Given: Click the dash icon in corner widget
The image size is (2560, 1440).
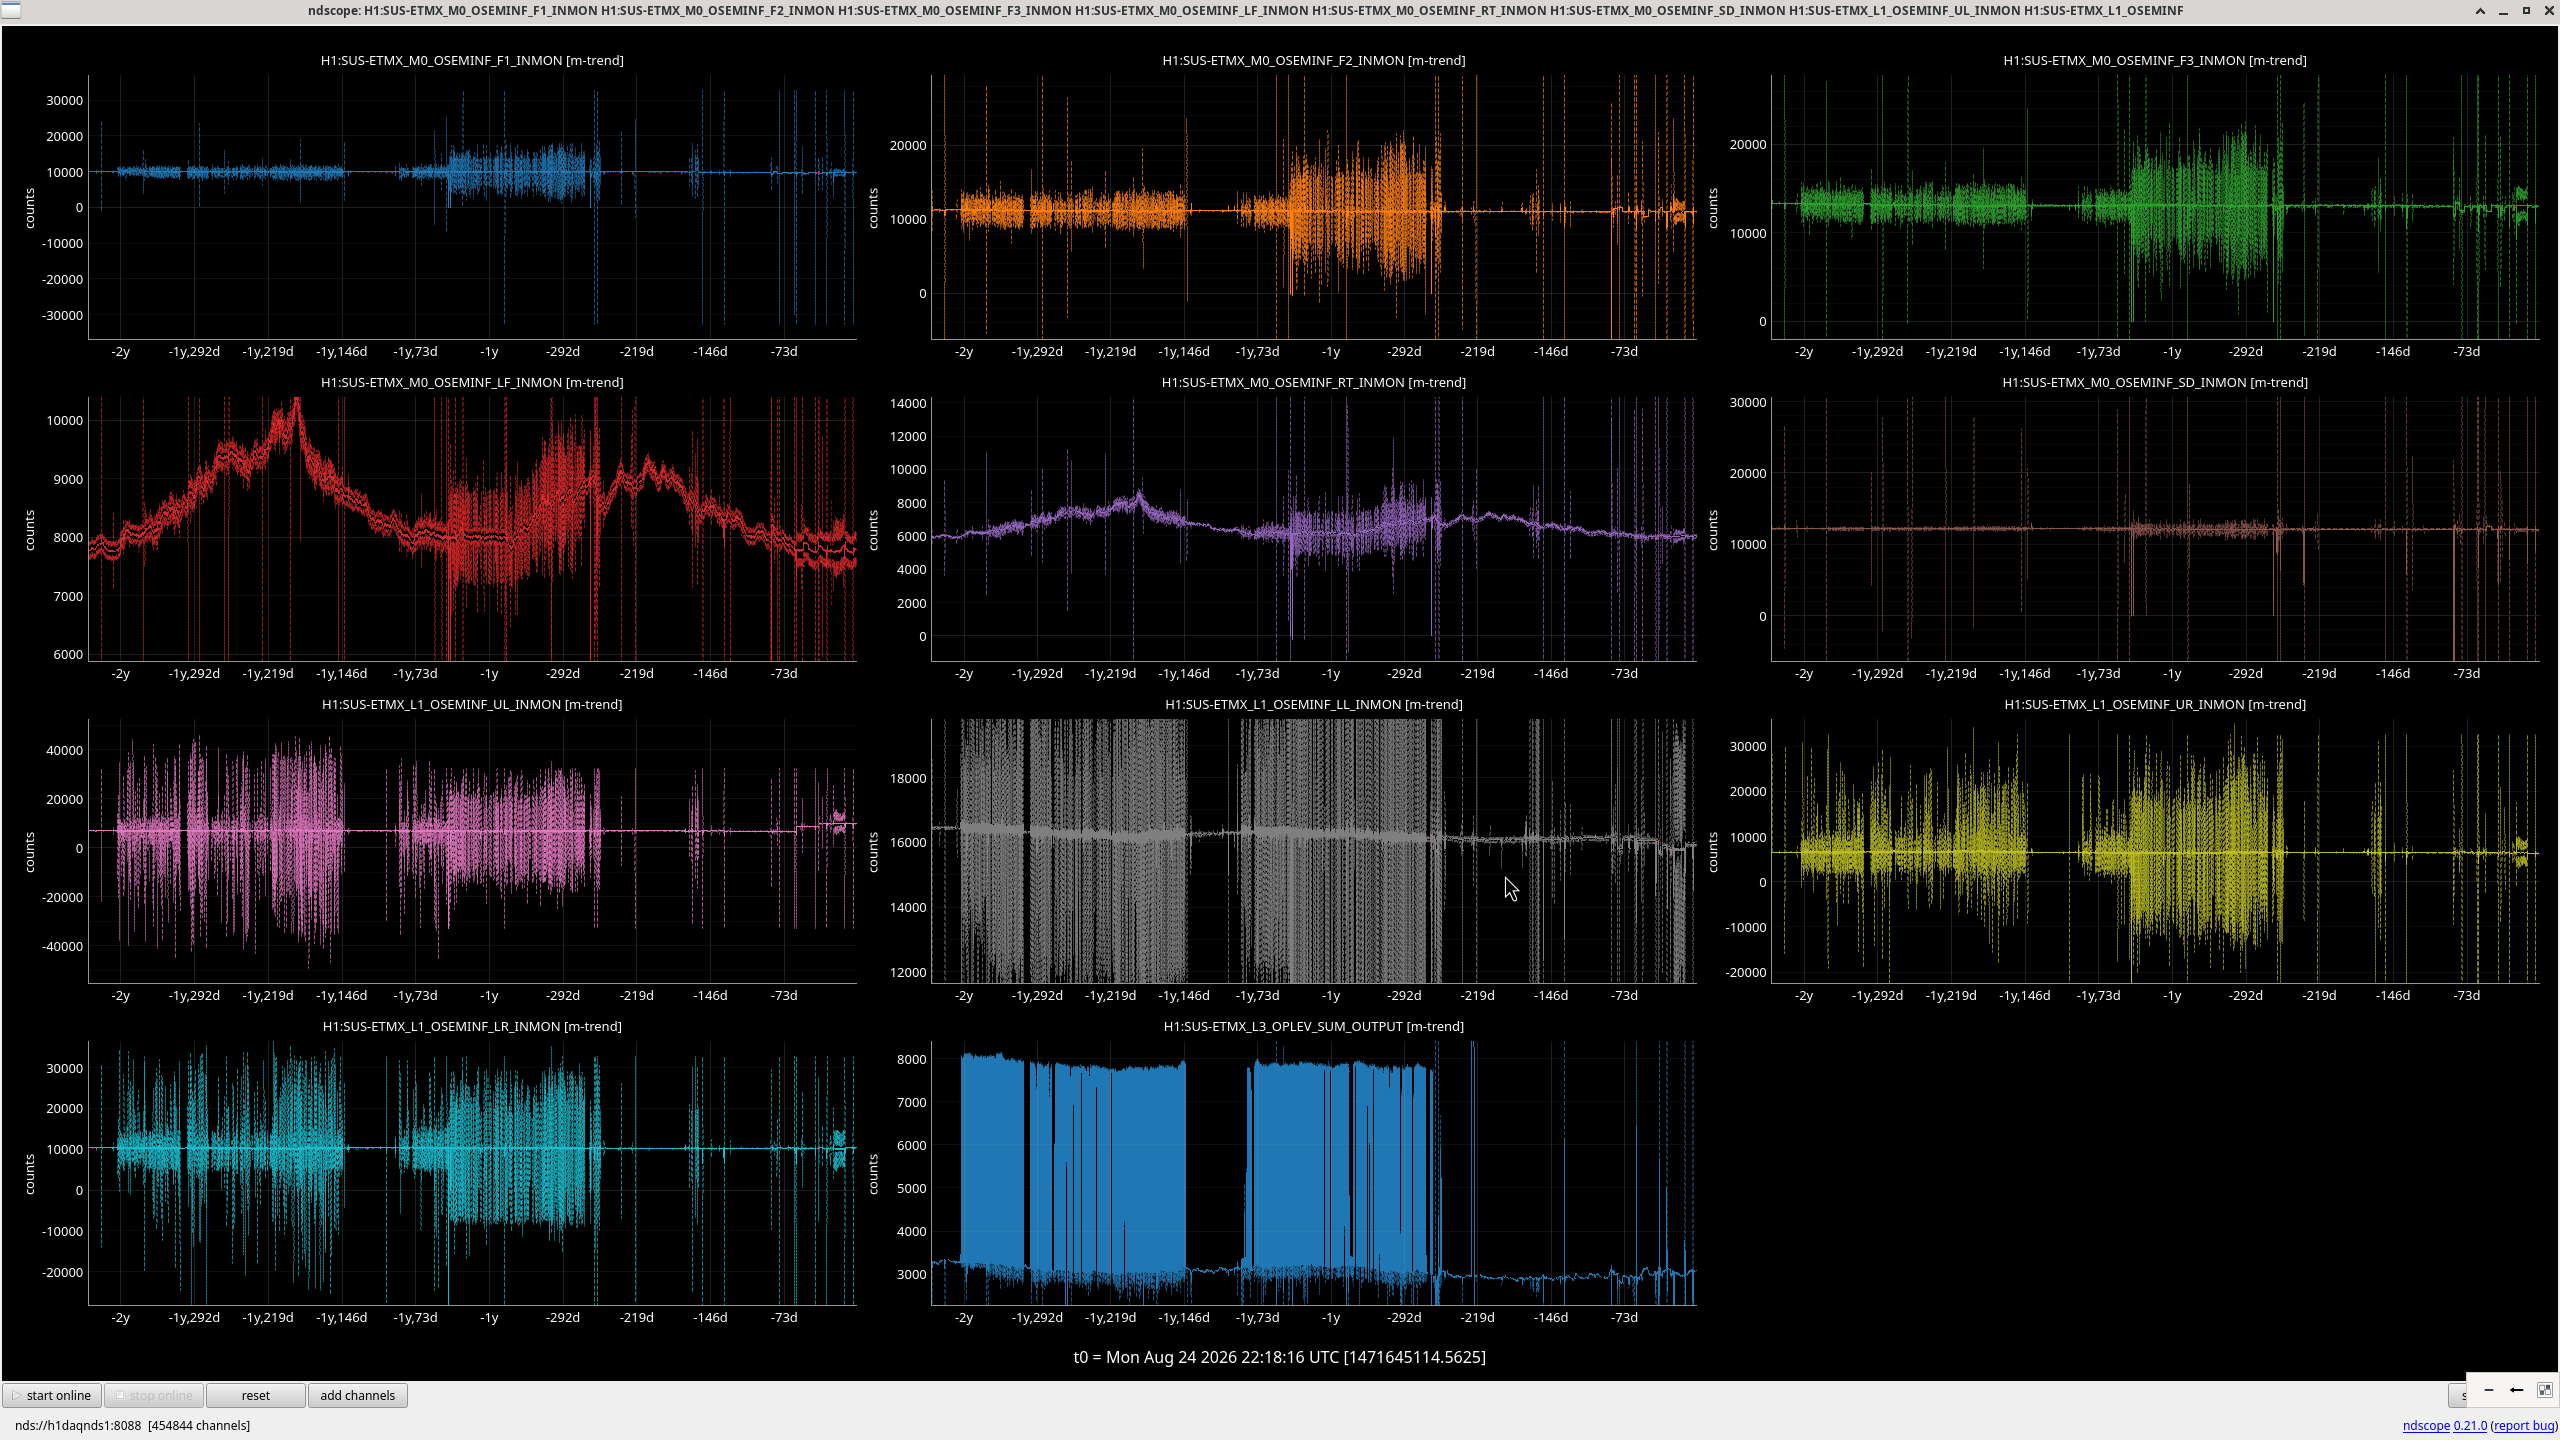Looking at the screenshot, I should (2489, 1390).
